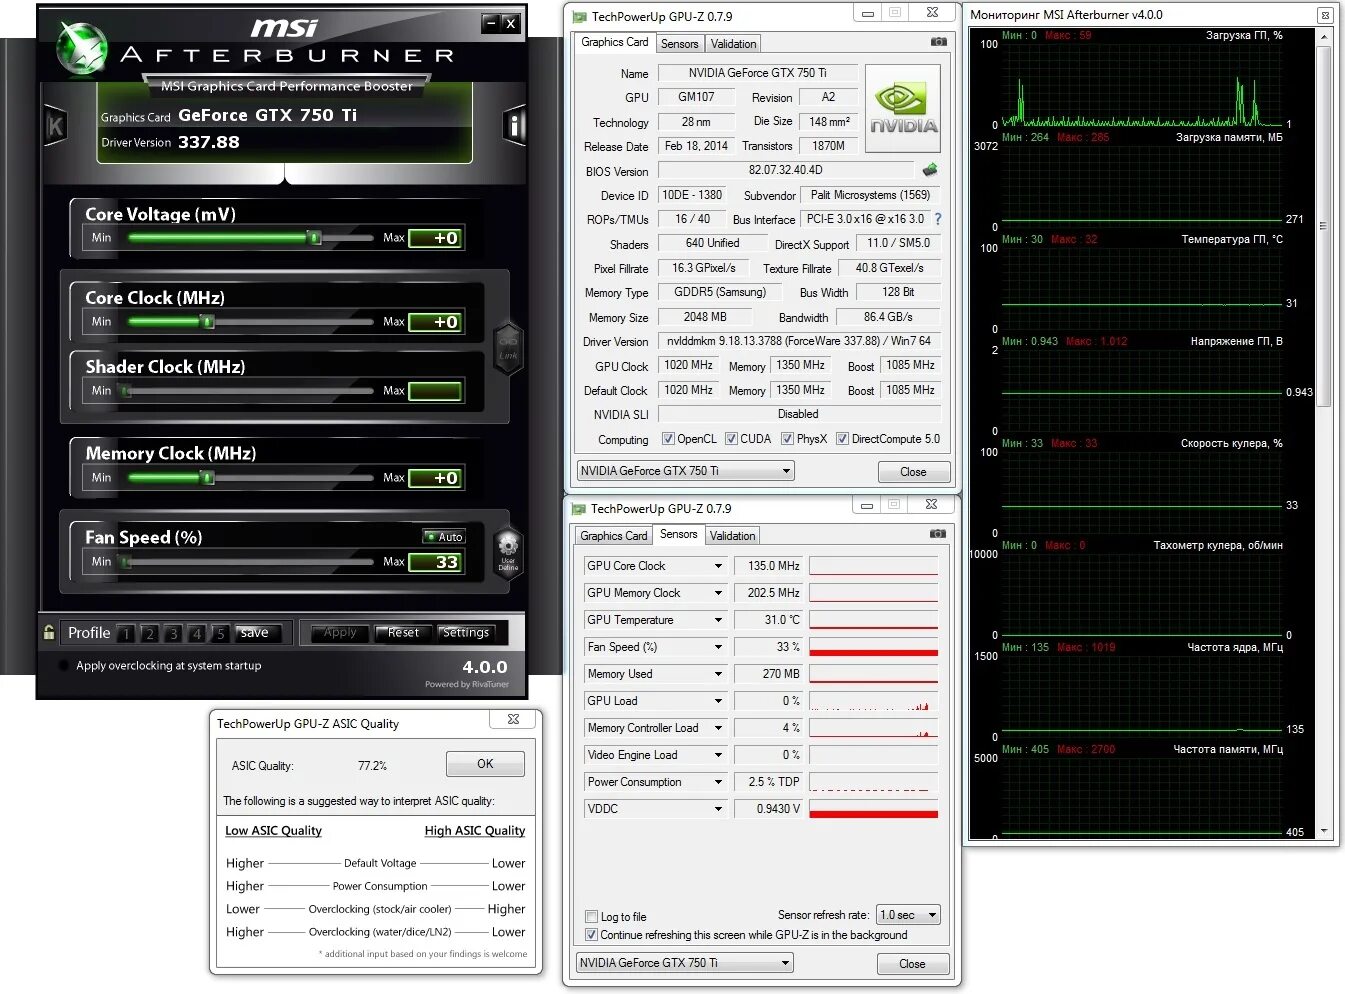The height and width of the screenshot is (994, 1345).
Task: Click Reset button in Afterburner
Action: pos(403,632)
